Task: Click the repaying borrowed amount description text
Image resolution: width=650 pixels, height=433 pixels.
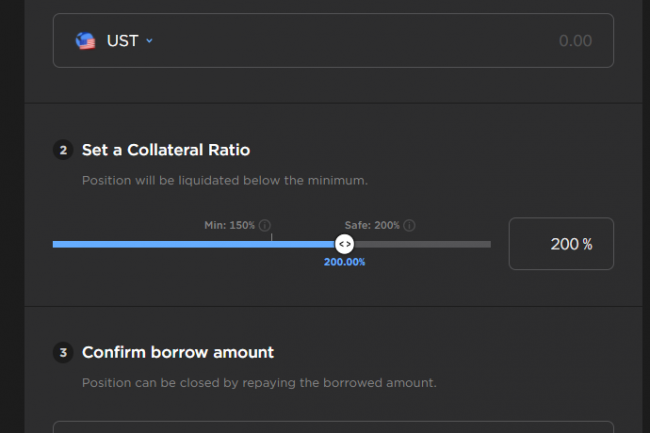Action: (259, 382)
